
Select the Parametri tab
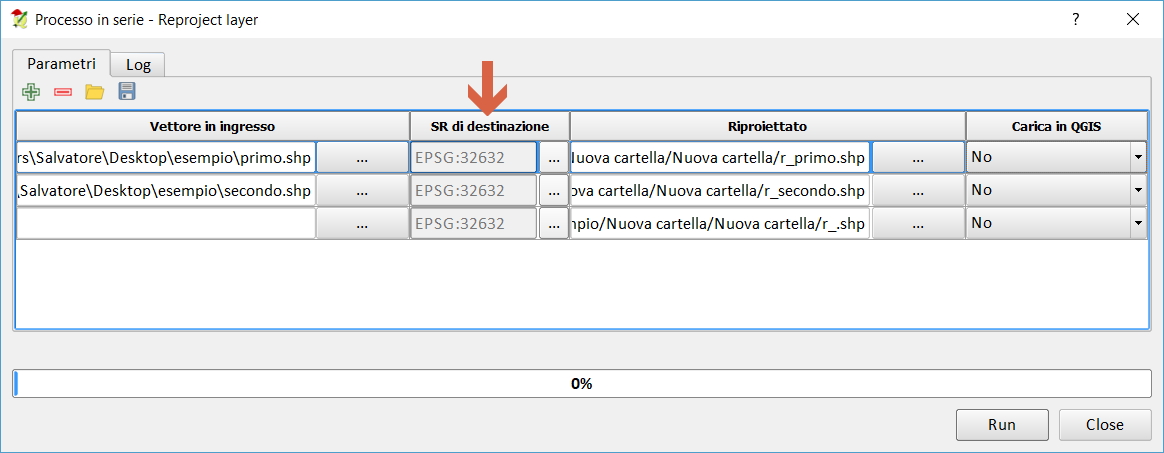61,62
